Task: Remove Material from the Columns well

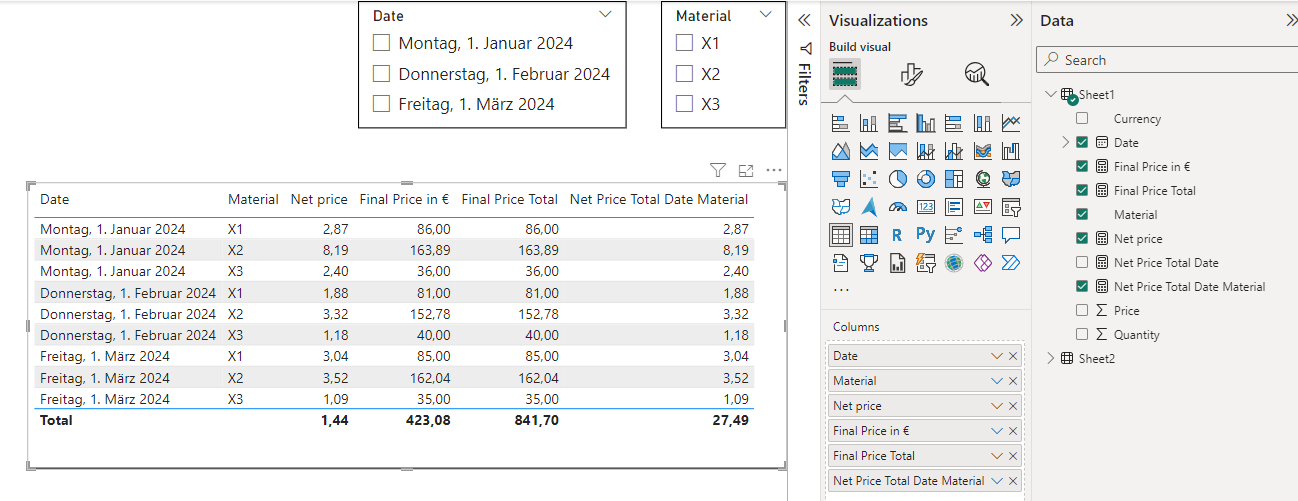Action: click(1013, 381)
